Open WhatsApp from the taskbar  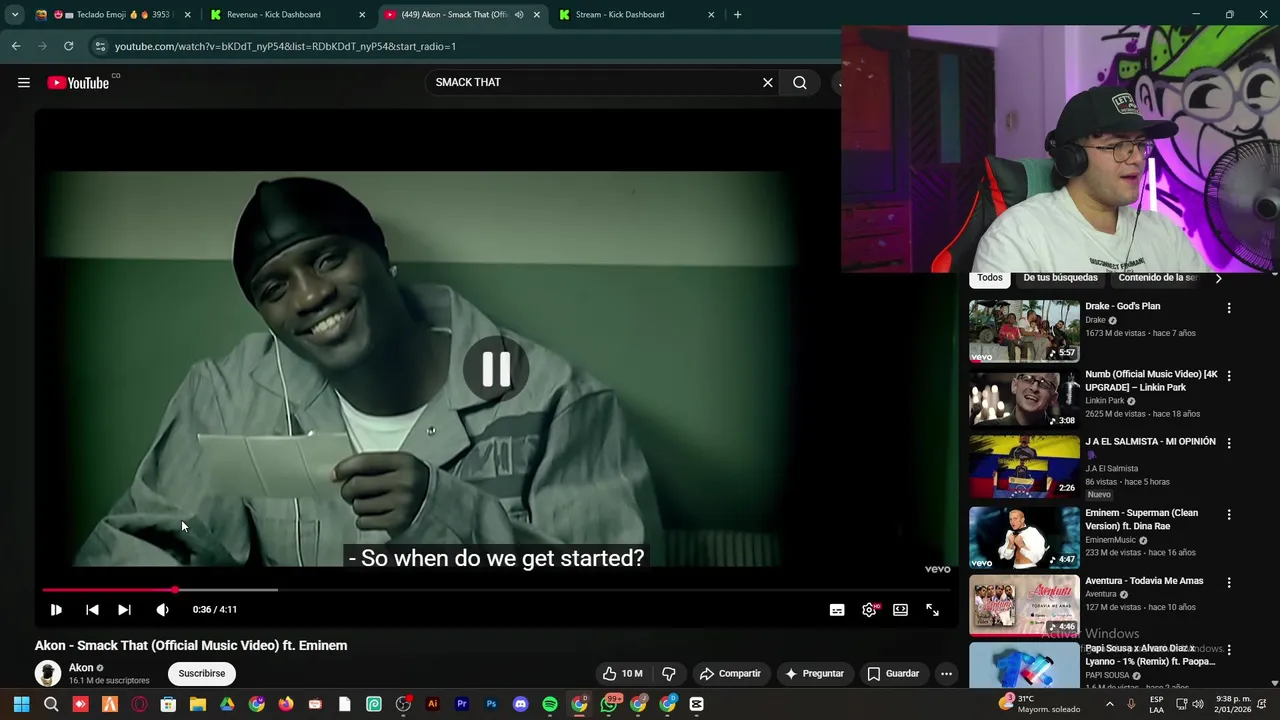coord(609,704)
